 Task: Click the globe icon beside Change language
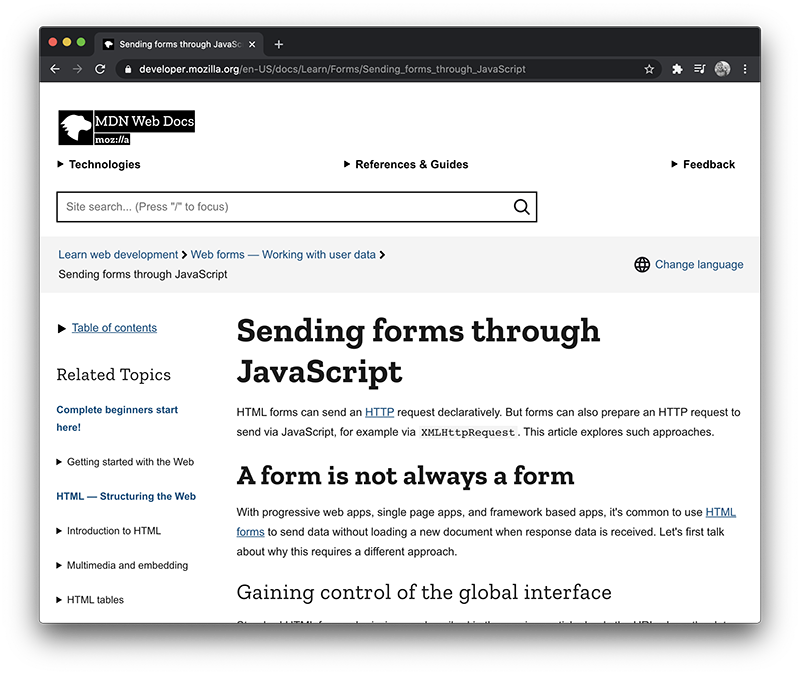pos(641,264)
